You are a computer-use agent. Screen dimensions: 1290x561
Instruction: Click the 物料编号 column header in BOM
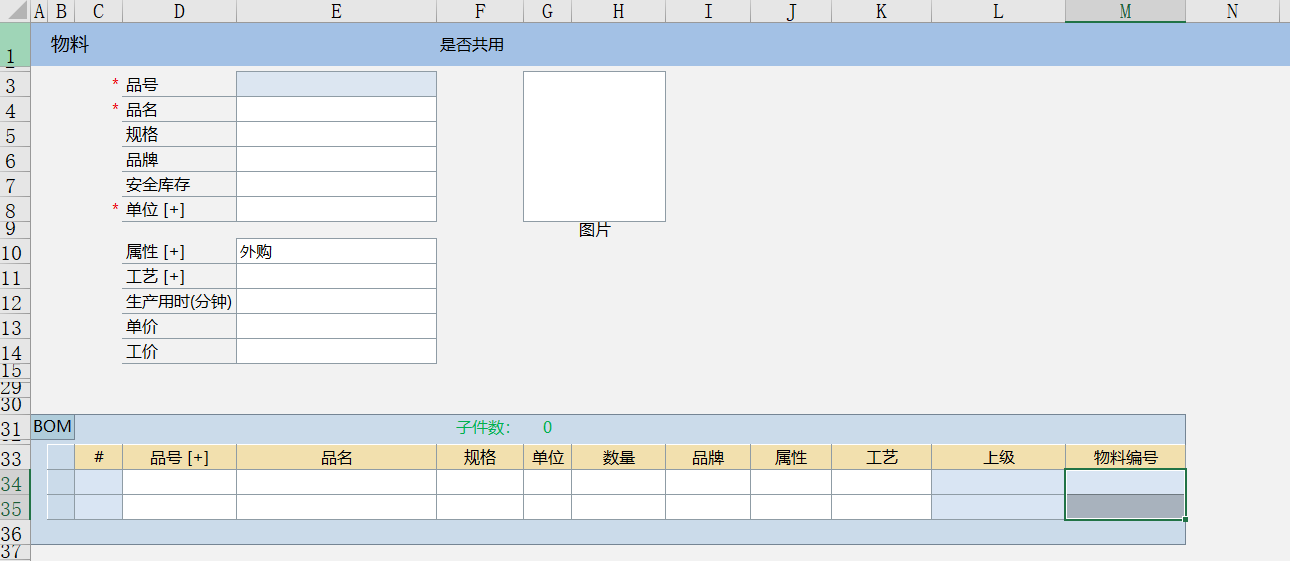(1125, 458)
